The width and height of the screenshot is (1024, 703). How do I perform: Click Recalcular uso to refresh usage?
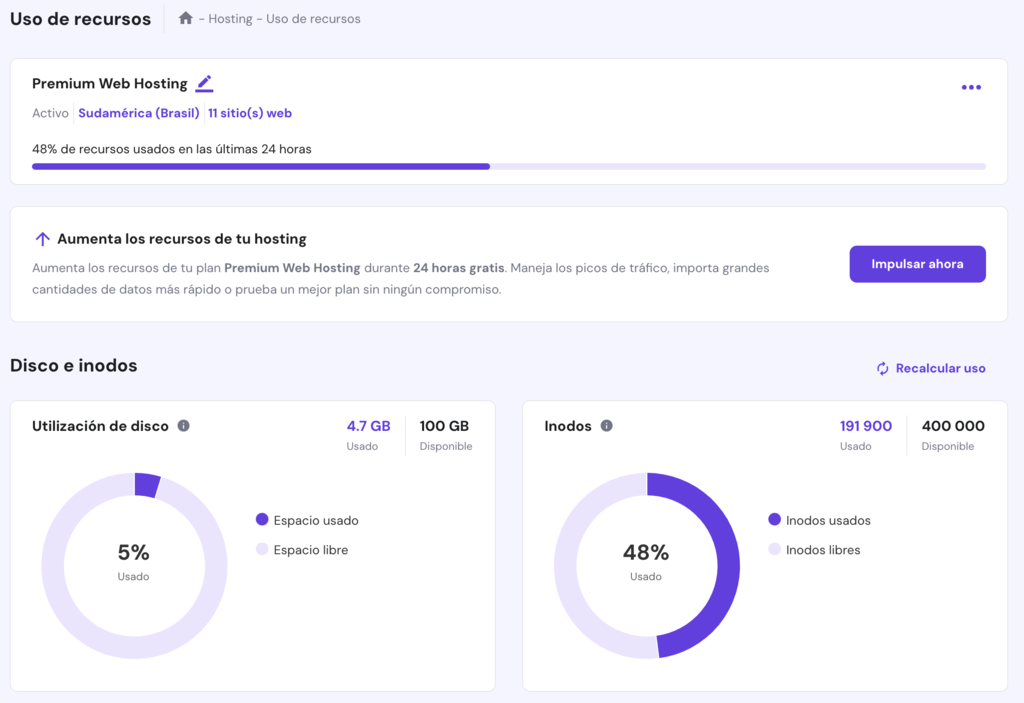tap(940, 368)
